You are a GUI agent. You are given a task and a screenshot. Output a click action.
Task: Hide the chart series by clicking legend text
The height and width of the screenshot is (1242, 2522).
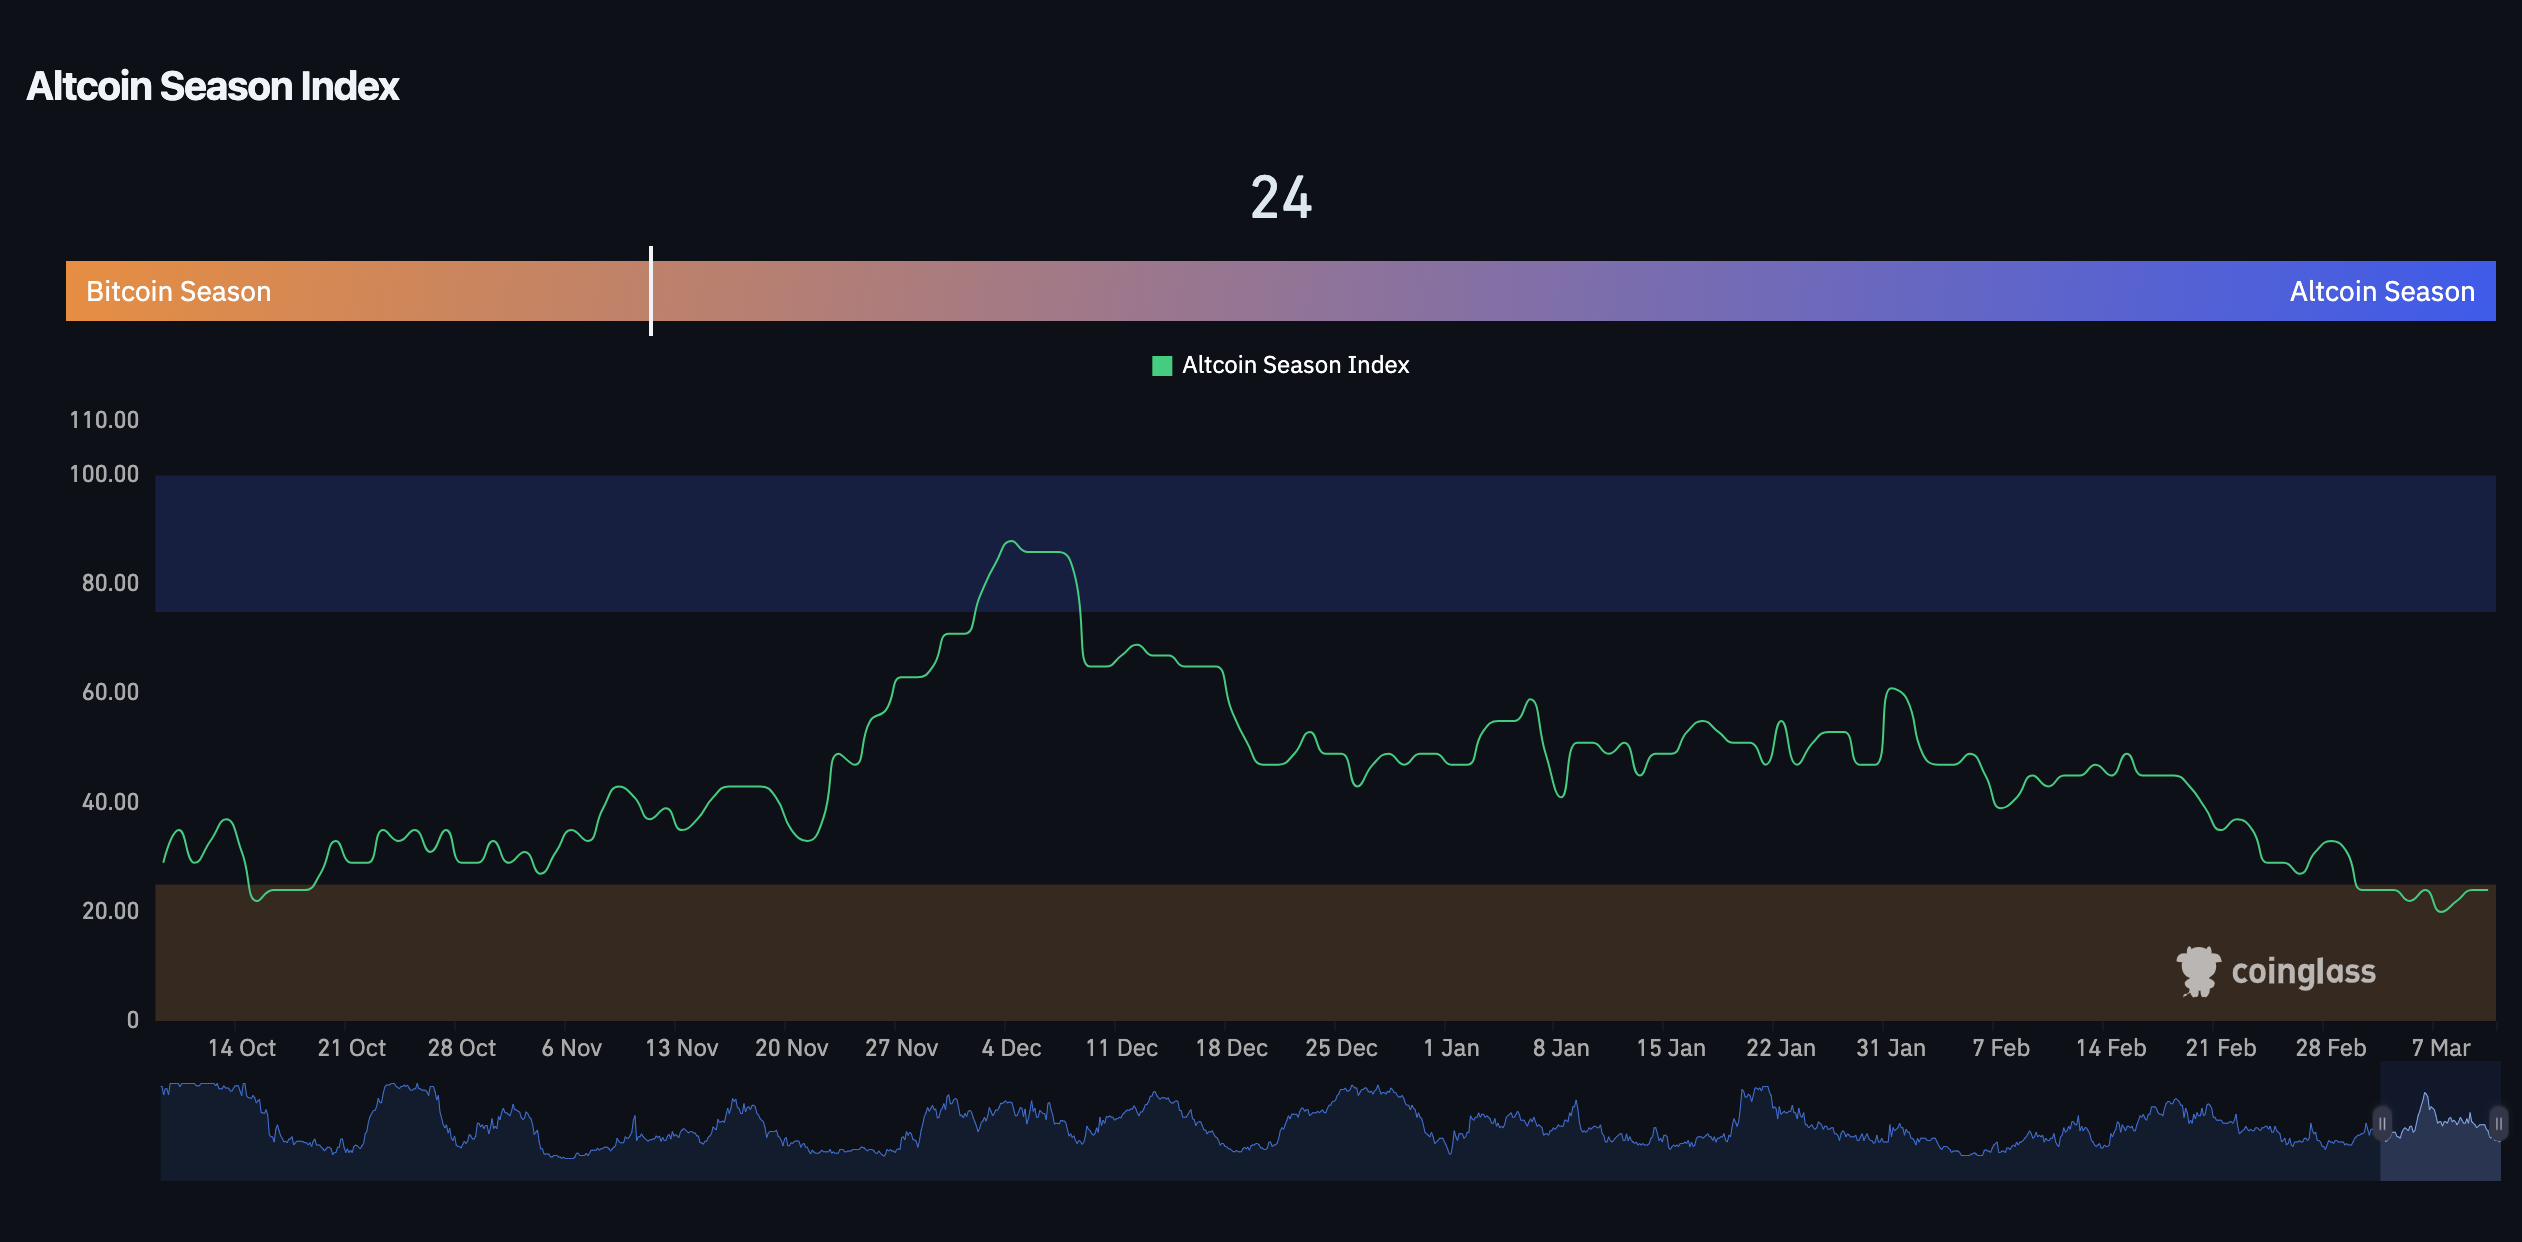click(x=1293, y=365)
